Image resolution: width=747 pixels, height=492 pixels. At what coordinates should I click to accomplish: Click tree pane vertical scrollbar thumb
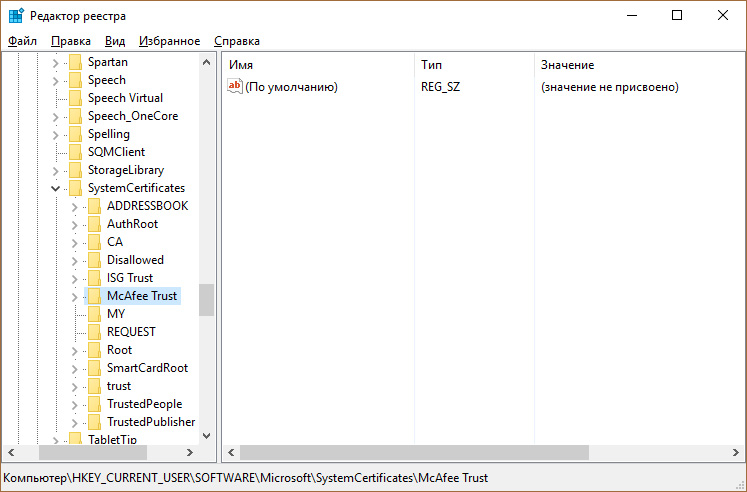click(206, 300)
